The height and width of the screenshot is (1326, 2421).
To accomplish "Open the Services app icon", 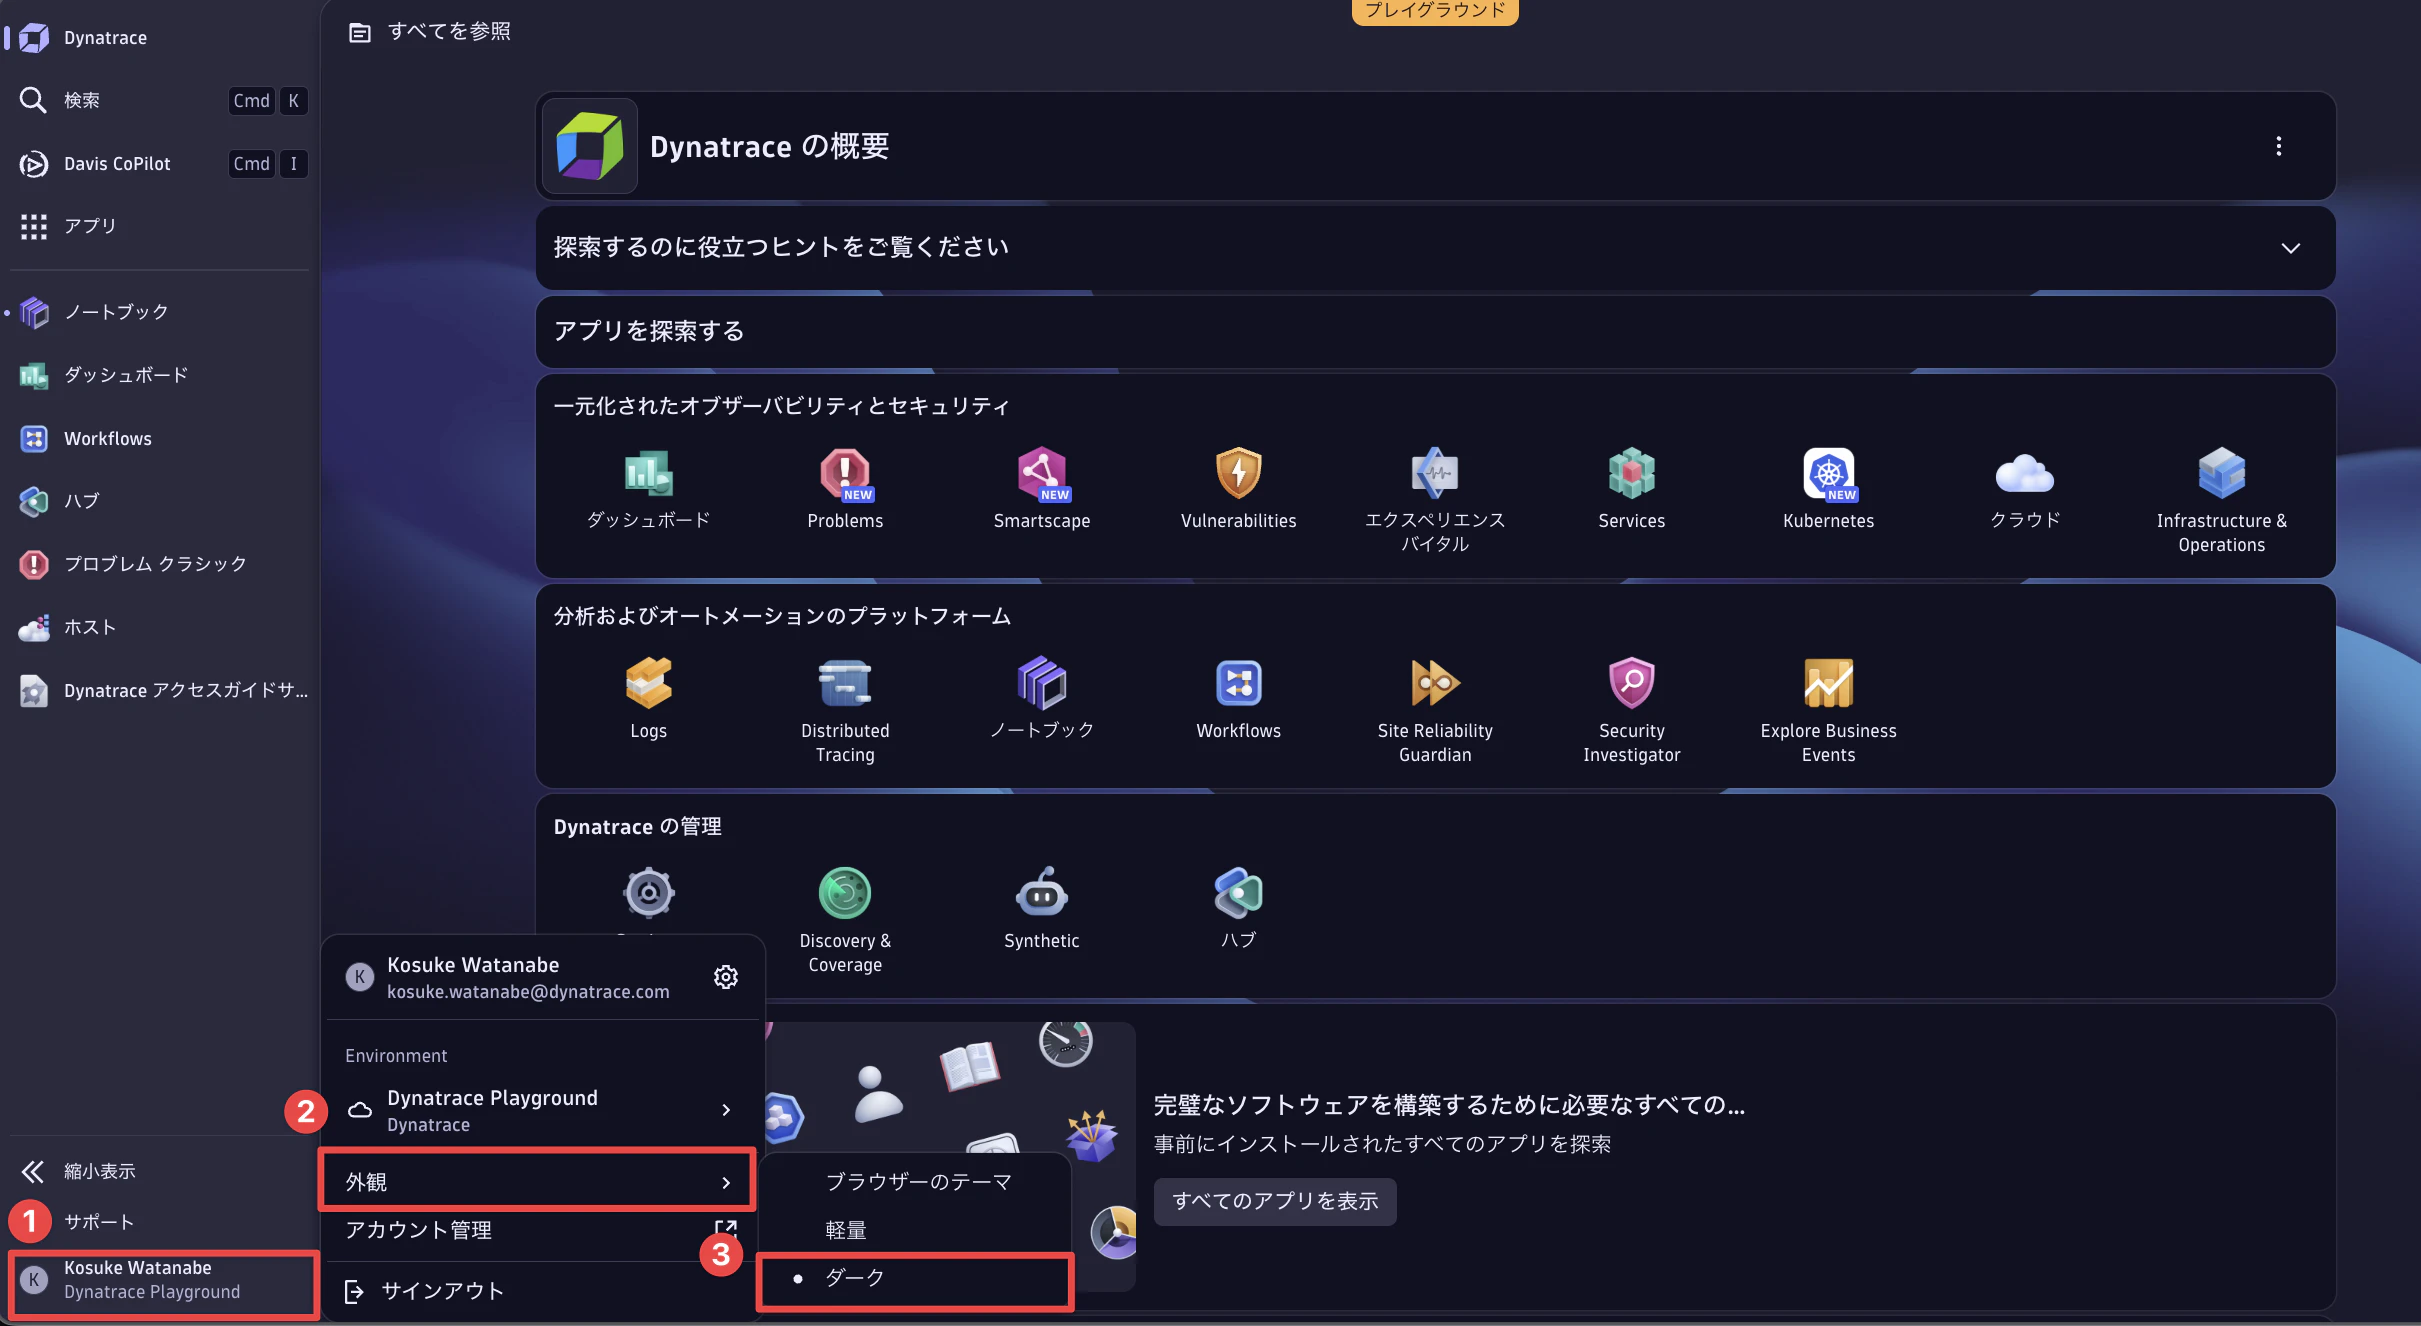I will pos(1631,473).
